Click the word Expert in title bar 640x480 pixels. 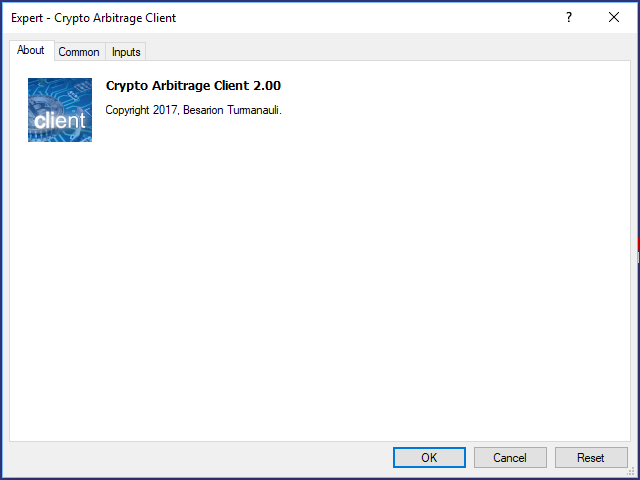coord(27,18)
